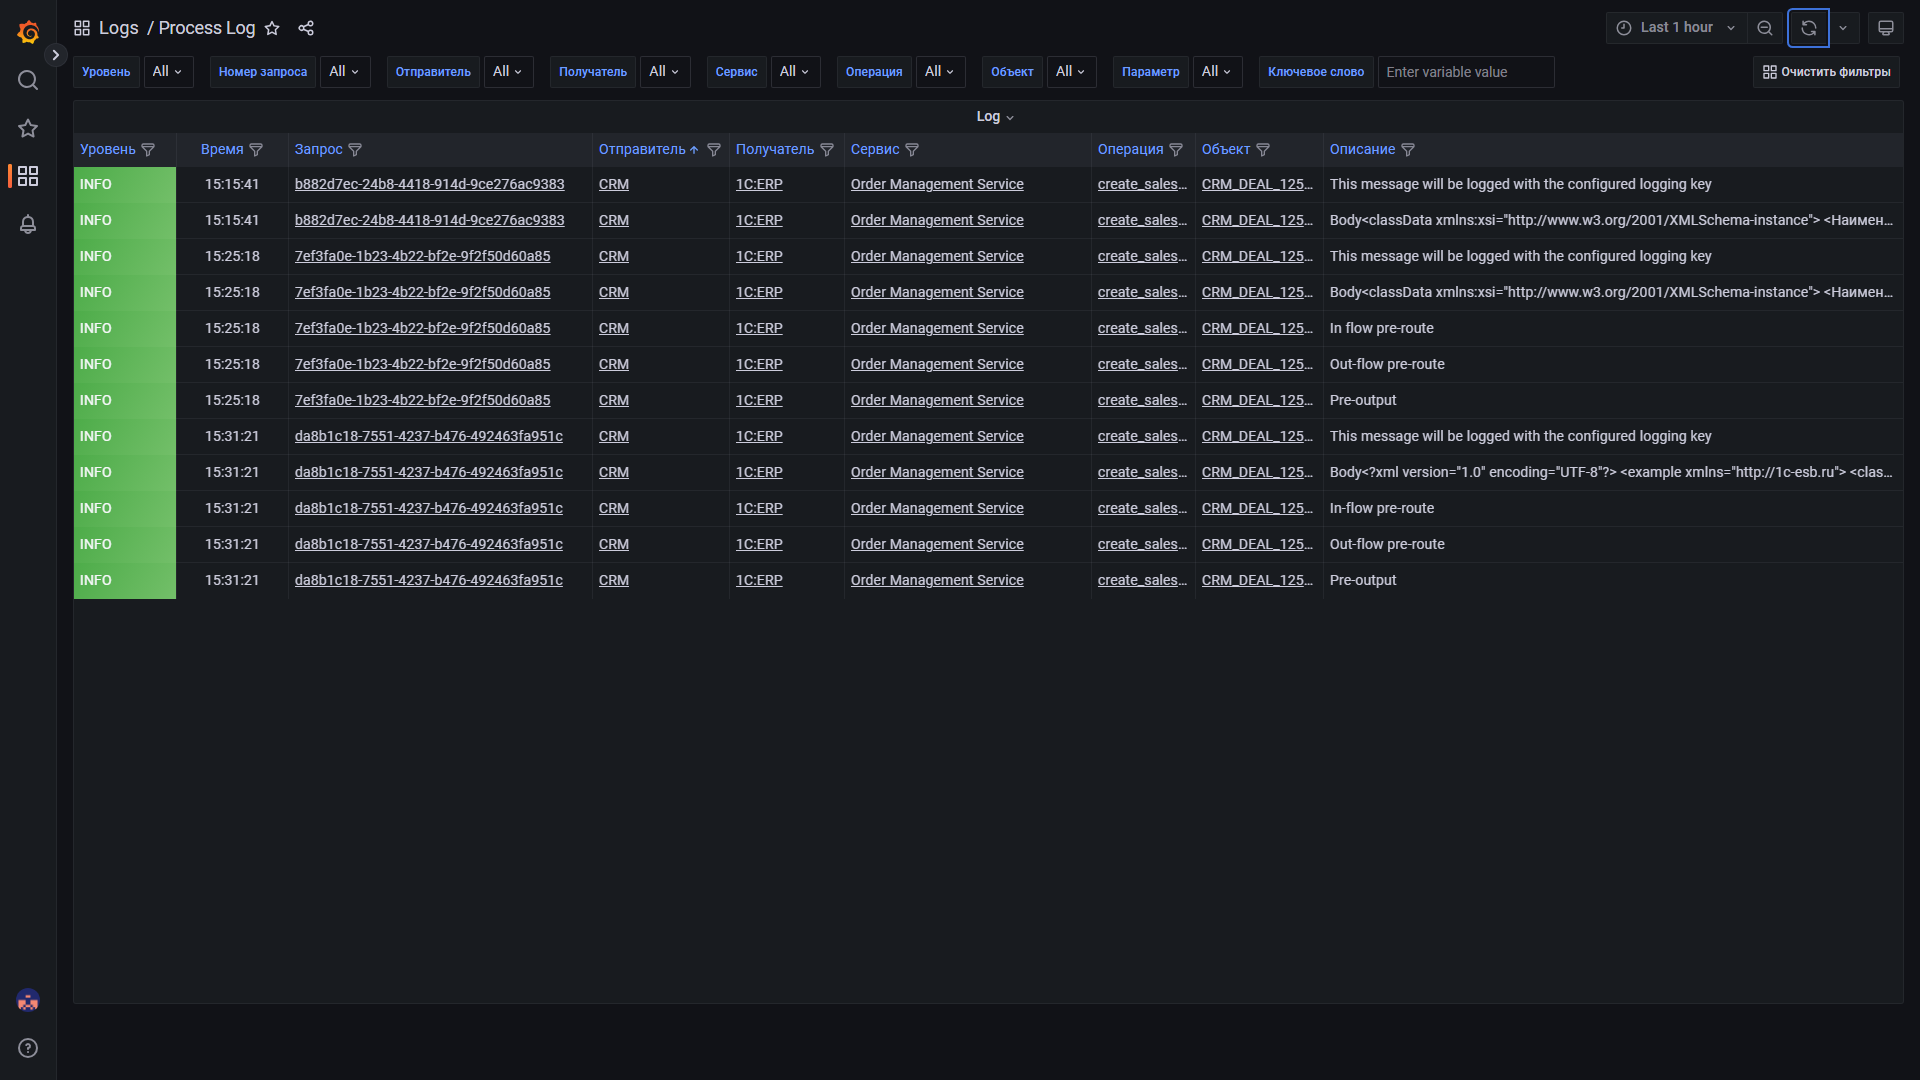Image resolution: width=1920 pixels, height=1080 pixels.
Task: Open filter for Сервис column
Action: tap(912, 150)
